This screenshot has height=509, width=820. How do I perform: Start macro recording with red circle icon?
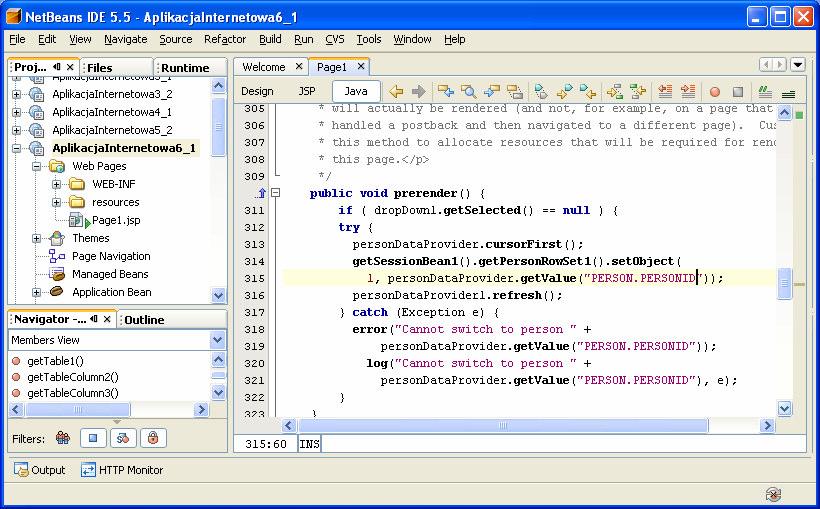[x=715, y=92]
